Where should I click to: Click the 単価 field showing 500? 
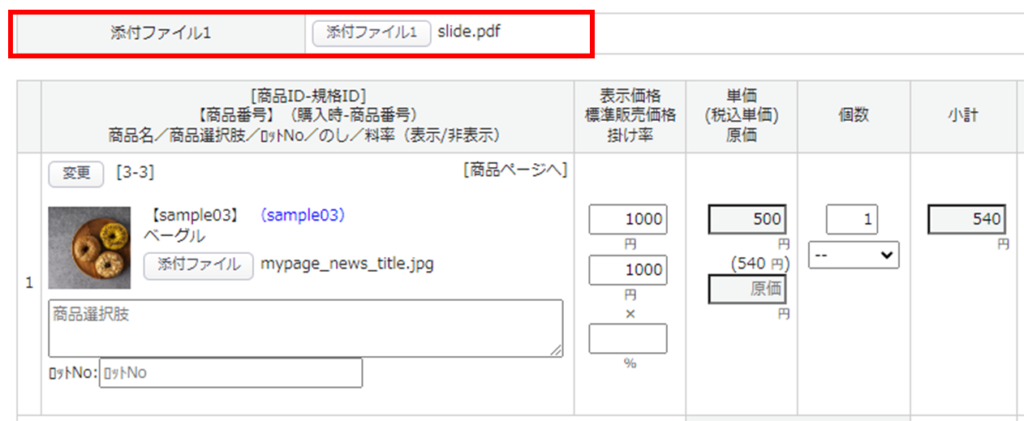pyautogui.click(x=747, y=220)
